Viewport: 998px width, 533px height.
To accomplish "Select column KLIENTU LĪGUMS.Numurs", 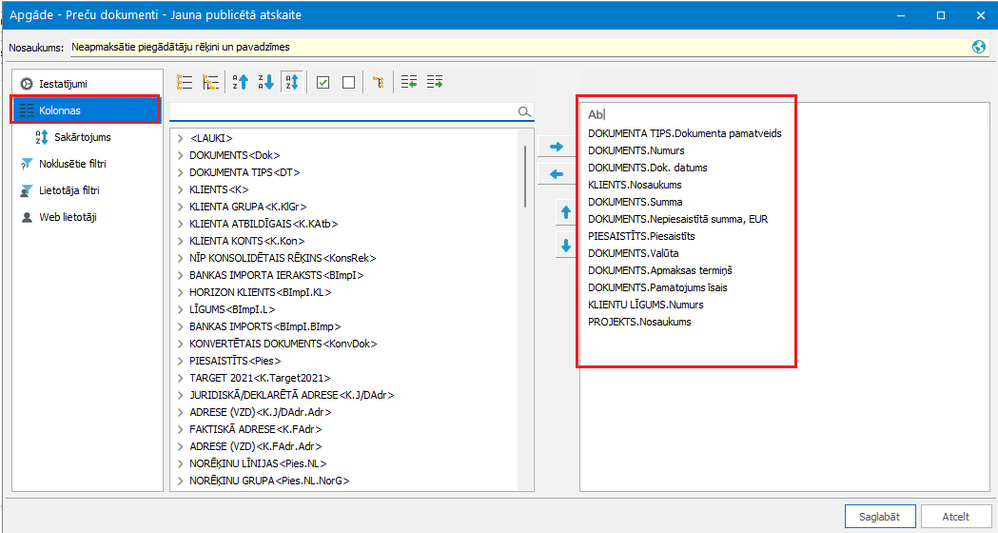I will 645,304.
